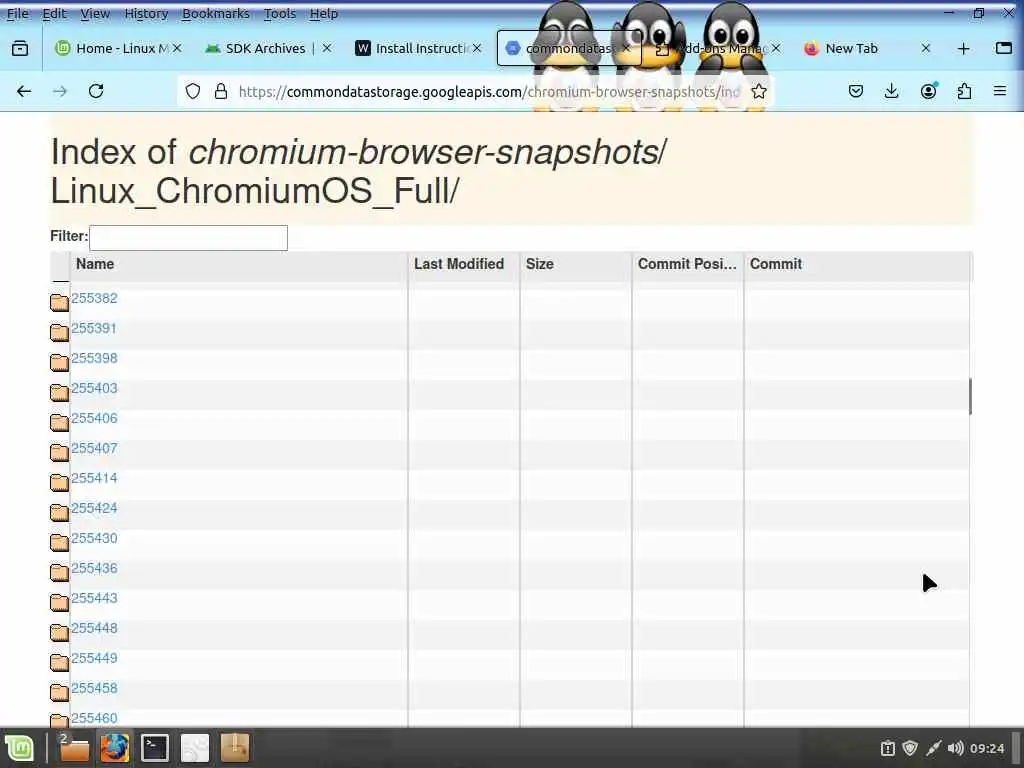Open the 255414 folder link
1024x768 pixels.
(94, 479)
